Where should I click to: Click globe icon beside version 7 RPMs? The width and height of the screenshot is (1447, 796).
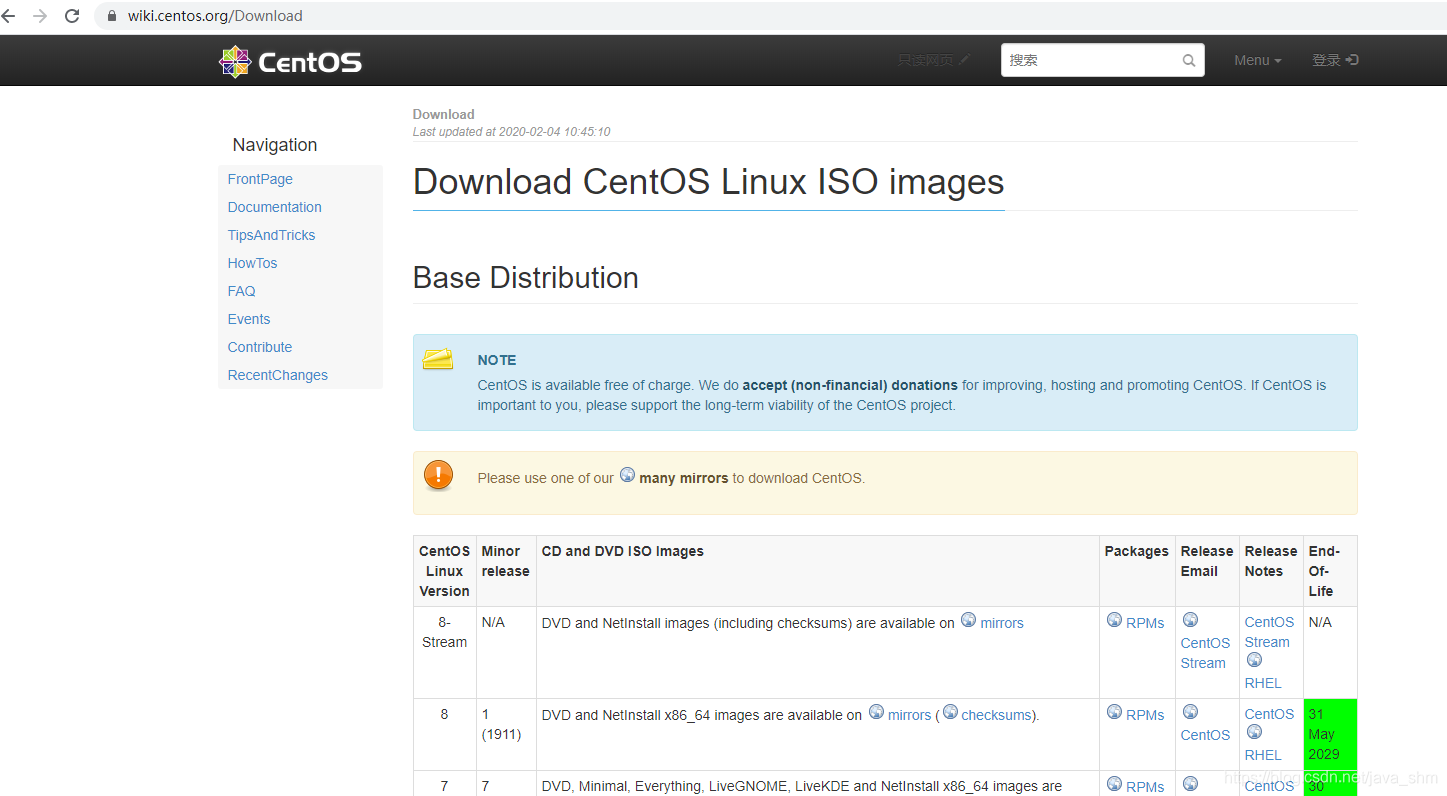[x=1114, y=784]
